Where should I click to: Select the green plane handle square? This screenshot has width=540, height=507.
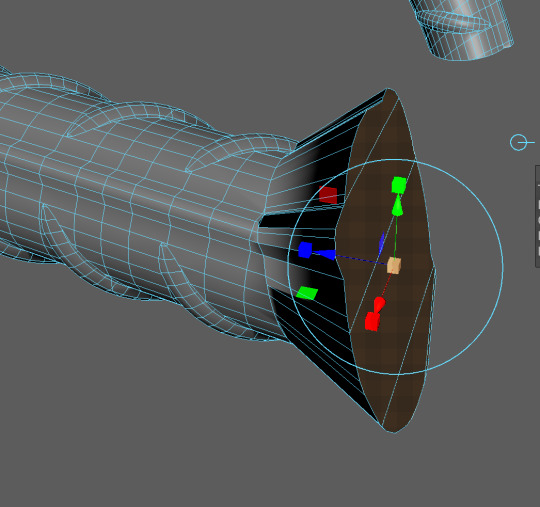tap(307, 293)
